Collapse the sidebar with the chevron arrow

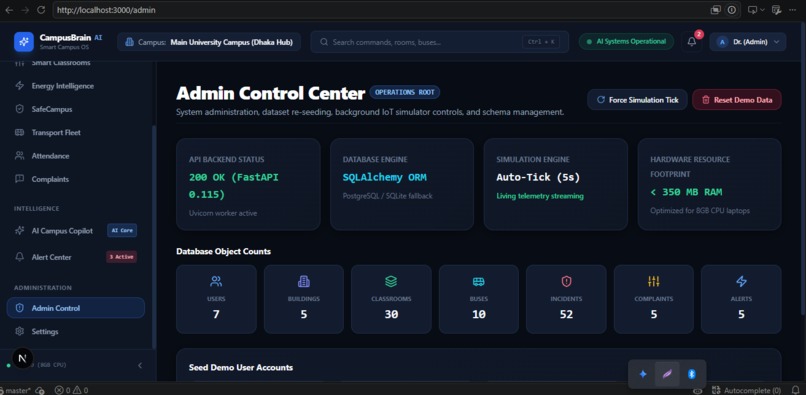pyautogui.click(x=140, y=365)
